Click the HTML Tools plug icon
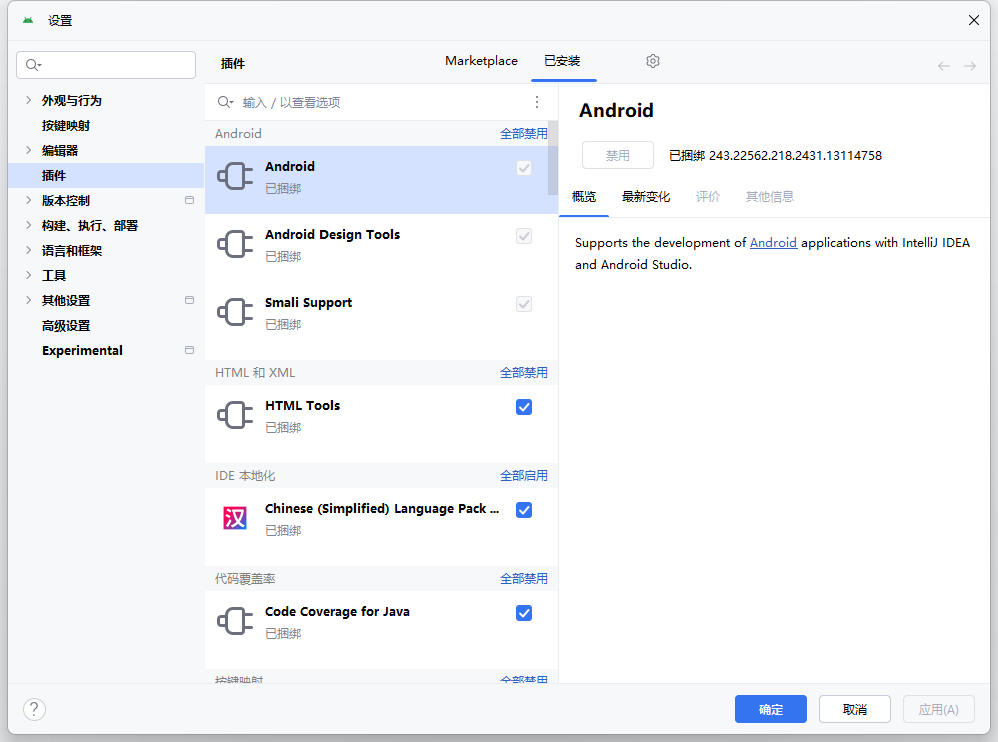 [235, 416]
